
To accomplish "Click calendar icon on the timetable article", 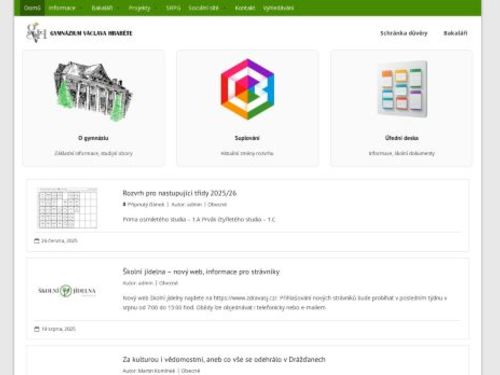I will (x=37, y=241).
